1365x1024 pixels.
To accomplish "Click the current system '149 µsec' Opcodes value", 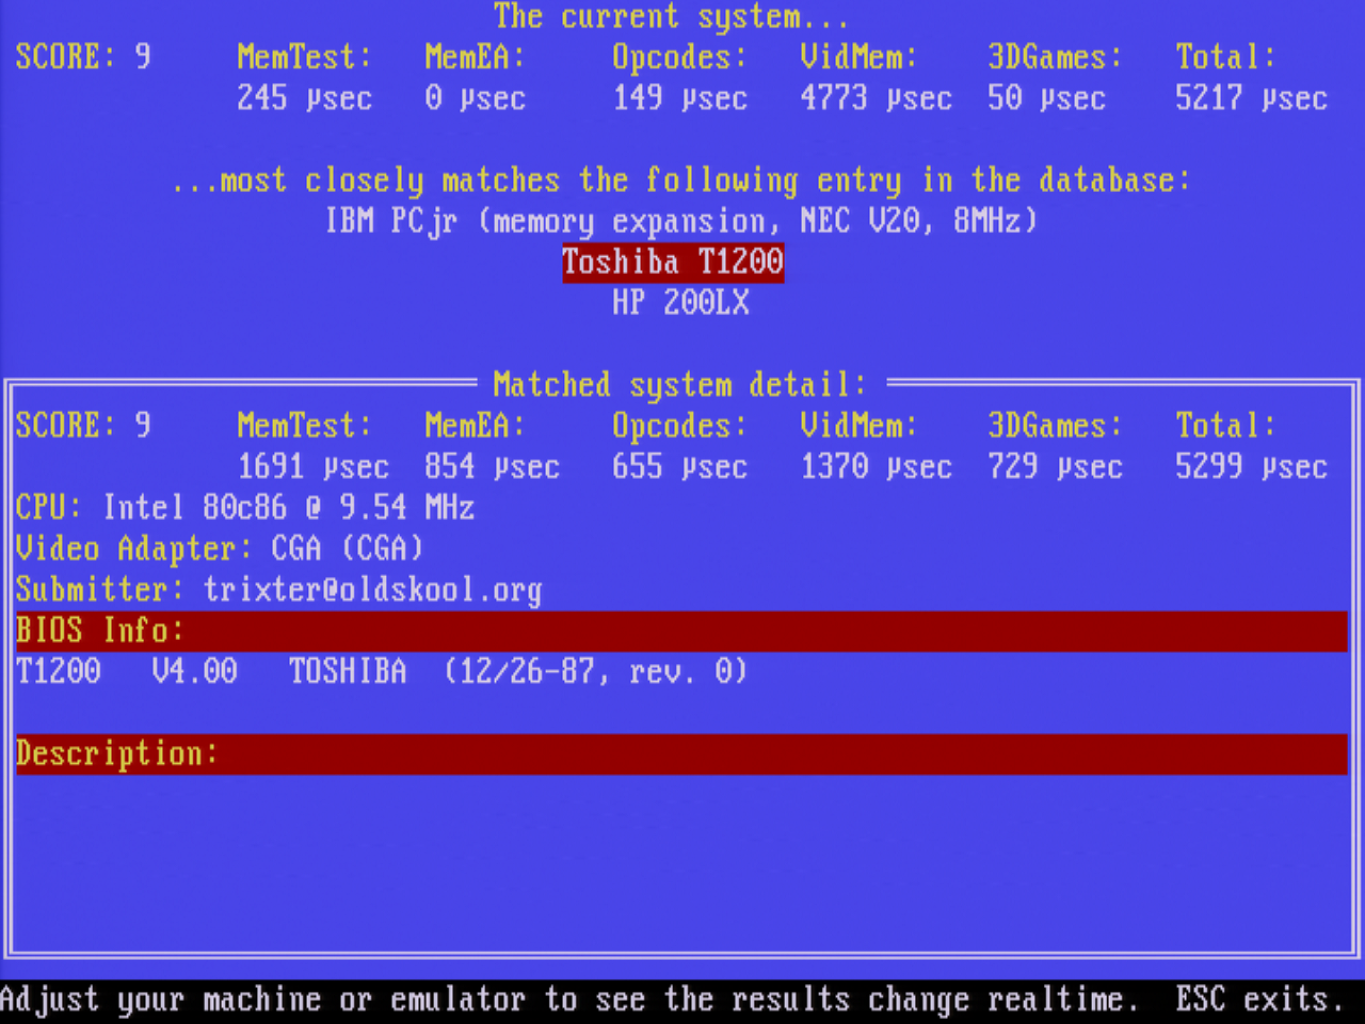I will (680, 98).
